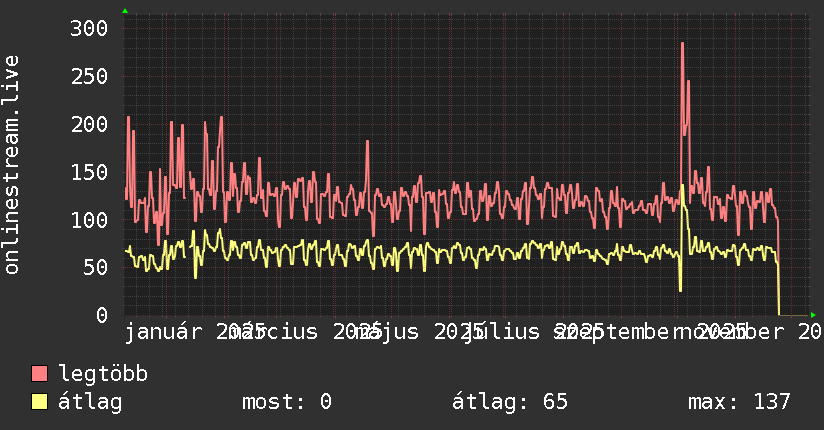Click the 100 y-axis label
Image resolution: width=824 pixels, height=430 pixels.
click(89, 220)
